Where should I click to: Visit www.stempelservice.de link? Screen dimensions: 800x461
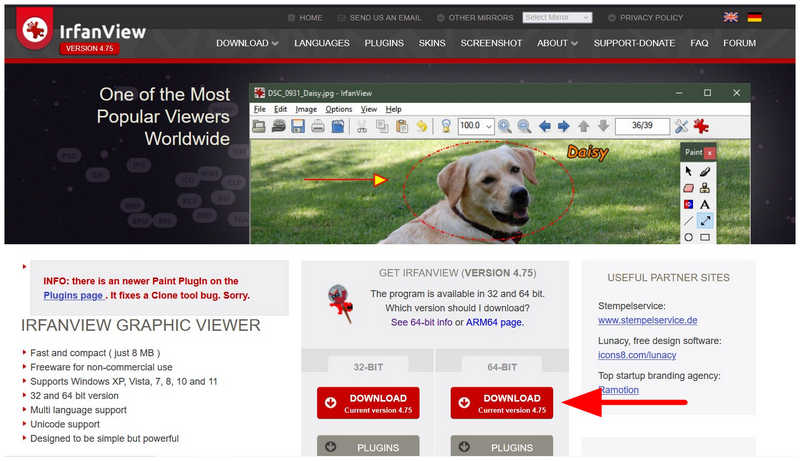(647, 320)
